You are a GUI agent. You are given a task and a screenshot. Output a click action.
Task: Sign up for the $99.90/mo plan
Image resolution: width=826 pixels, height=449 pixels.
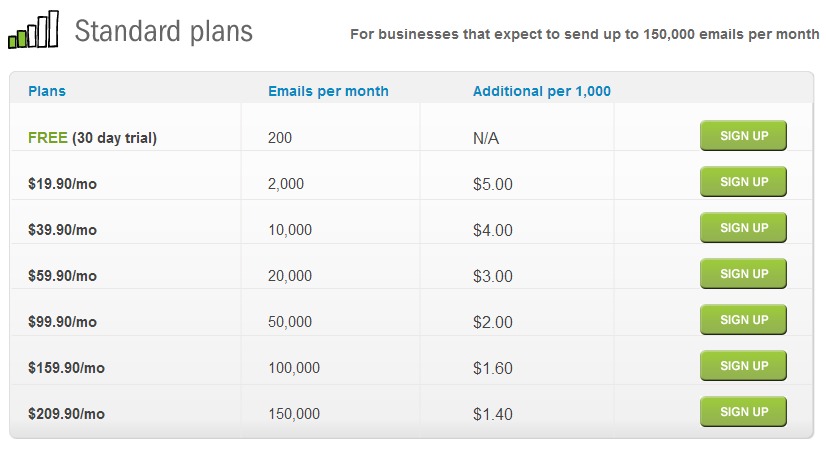743,320
